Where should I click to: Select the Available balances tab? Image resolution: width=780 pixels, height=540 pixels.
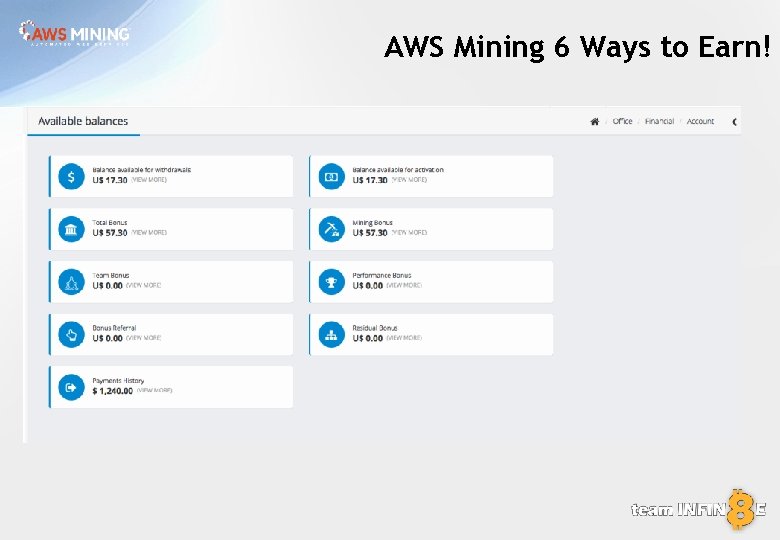(x=83, y=121)
